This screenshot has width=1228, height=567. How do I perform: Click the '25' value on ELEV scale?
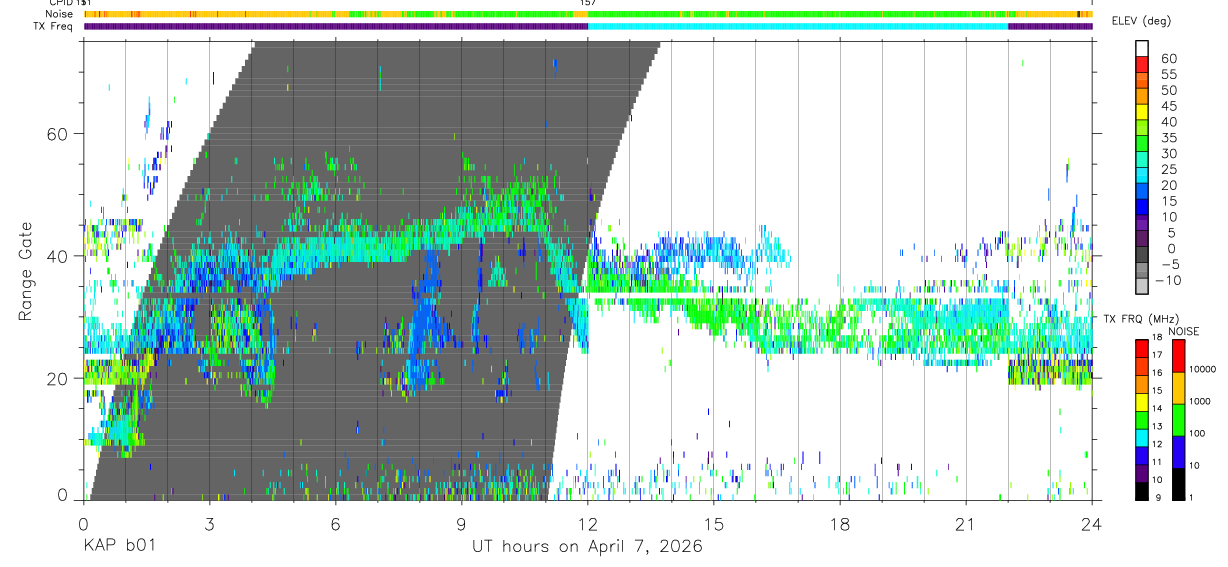click(x=1169, y=169)
